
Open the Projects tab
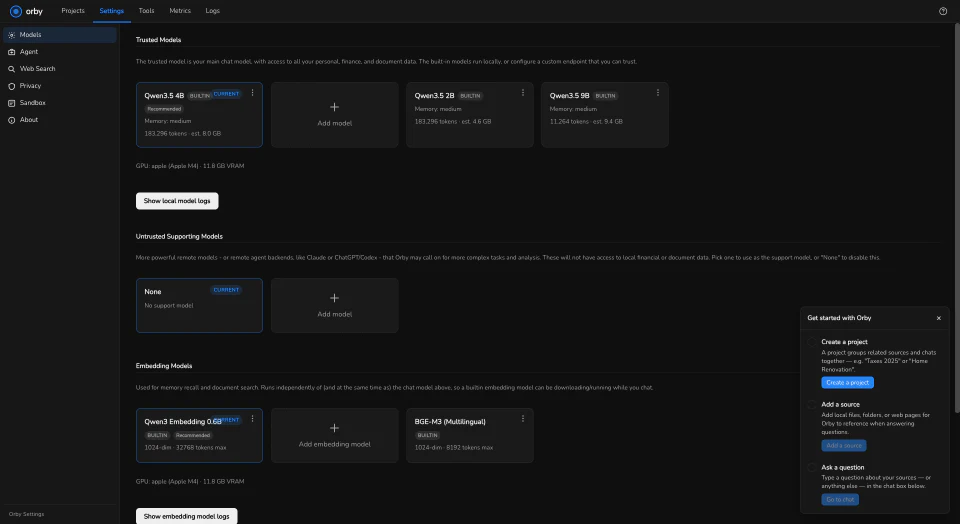click(73, 11)
